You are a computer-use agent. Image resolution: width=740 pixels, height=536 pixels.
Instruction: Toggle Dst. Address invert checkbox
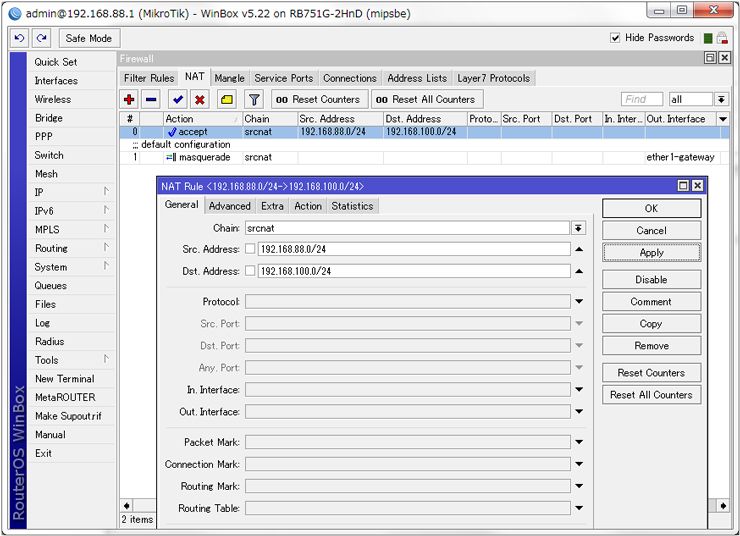[x=250, y=271]
